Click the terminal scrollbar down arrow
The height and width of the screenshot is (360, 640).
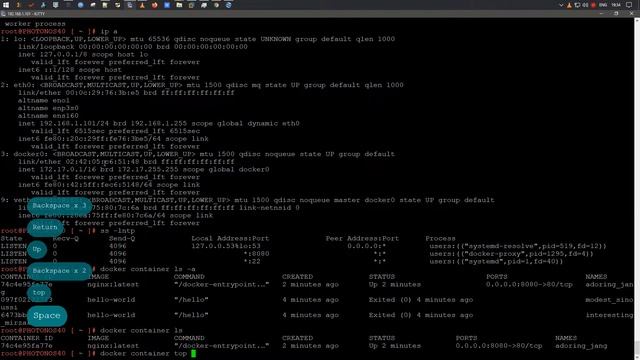coord(637,357)
